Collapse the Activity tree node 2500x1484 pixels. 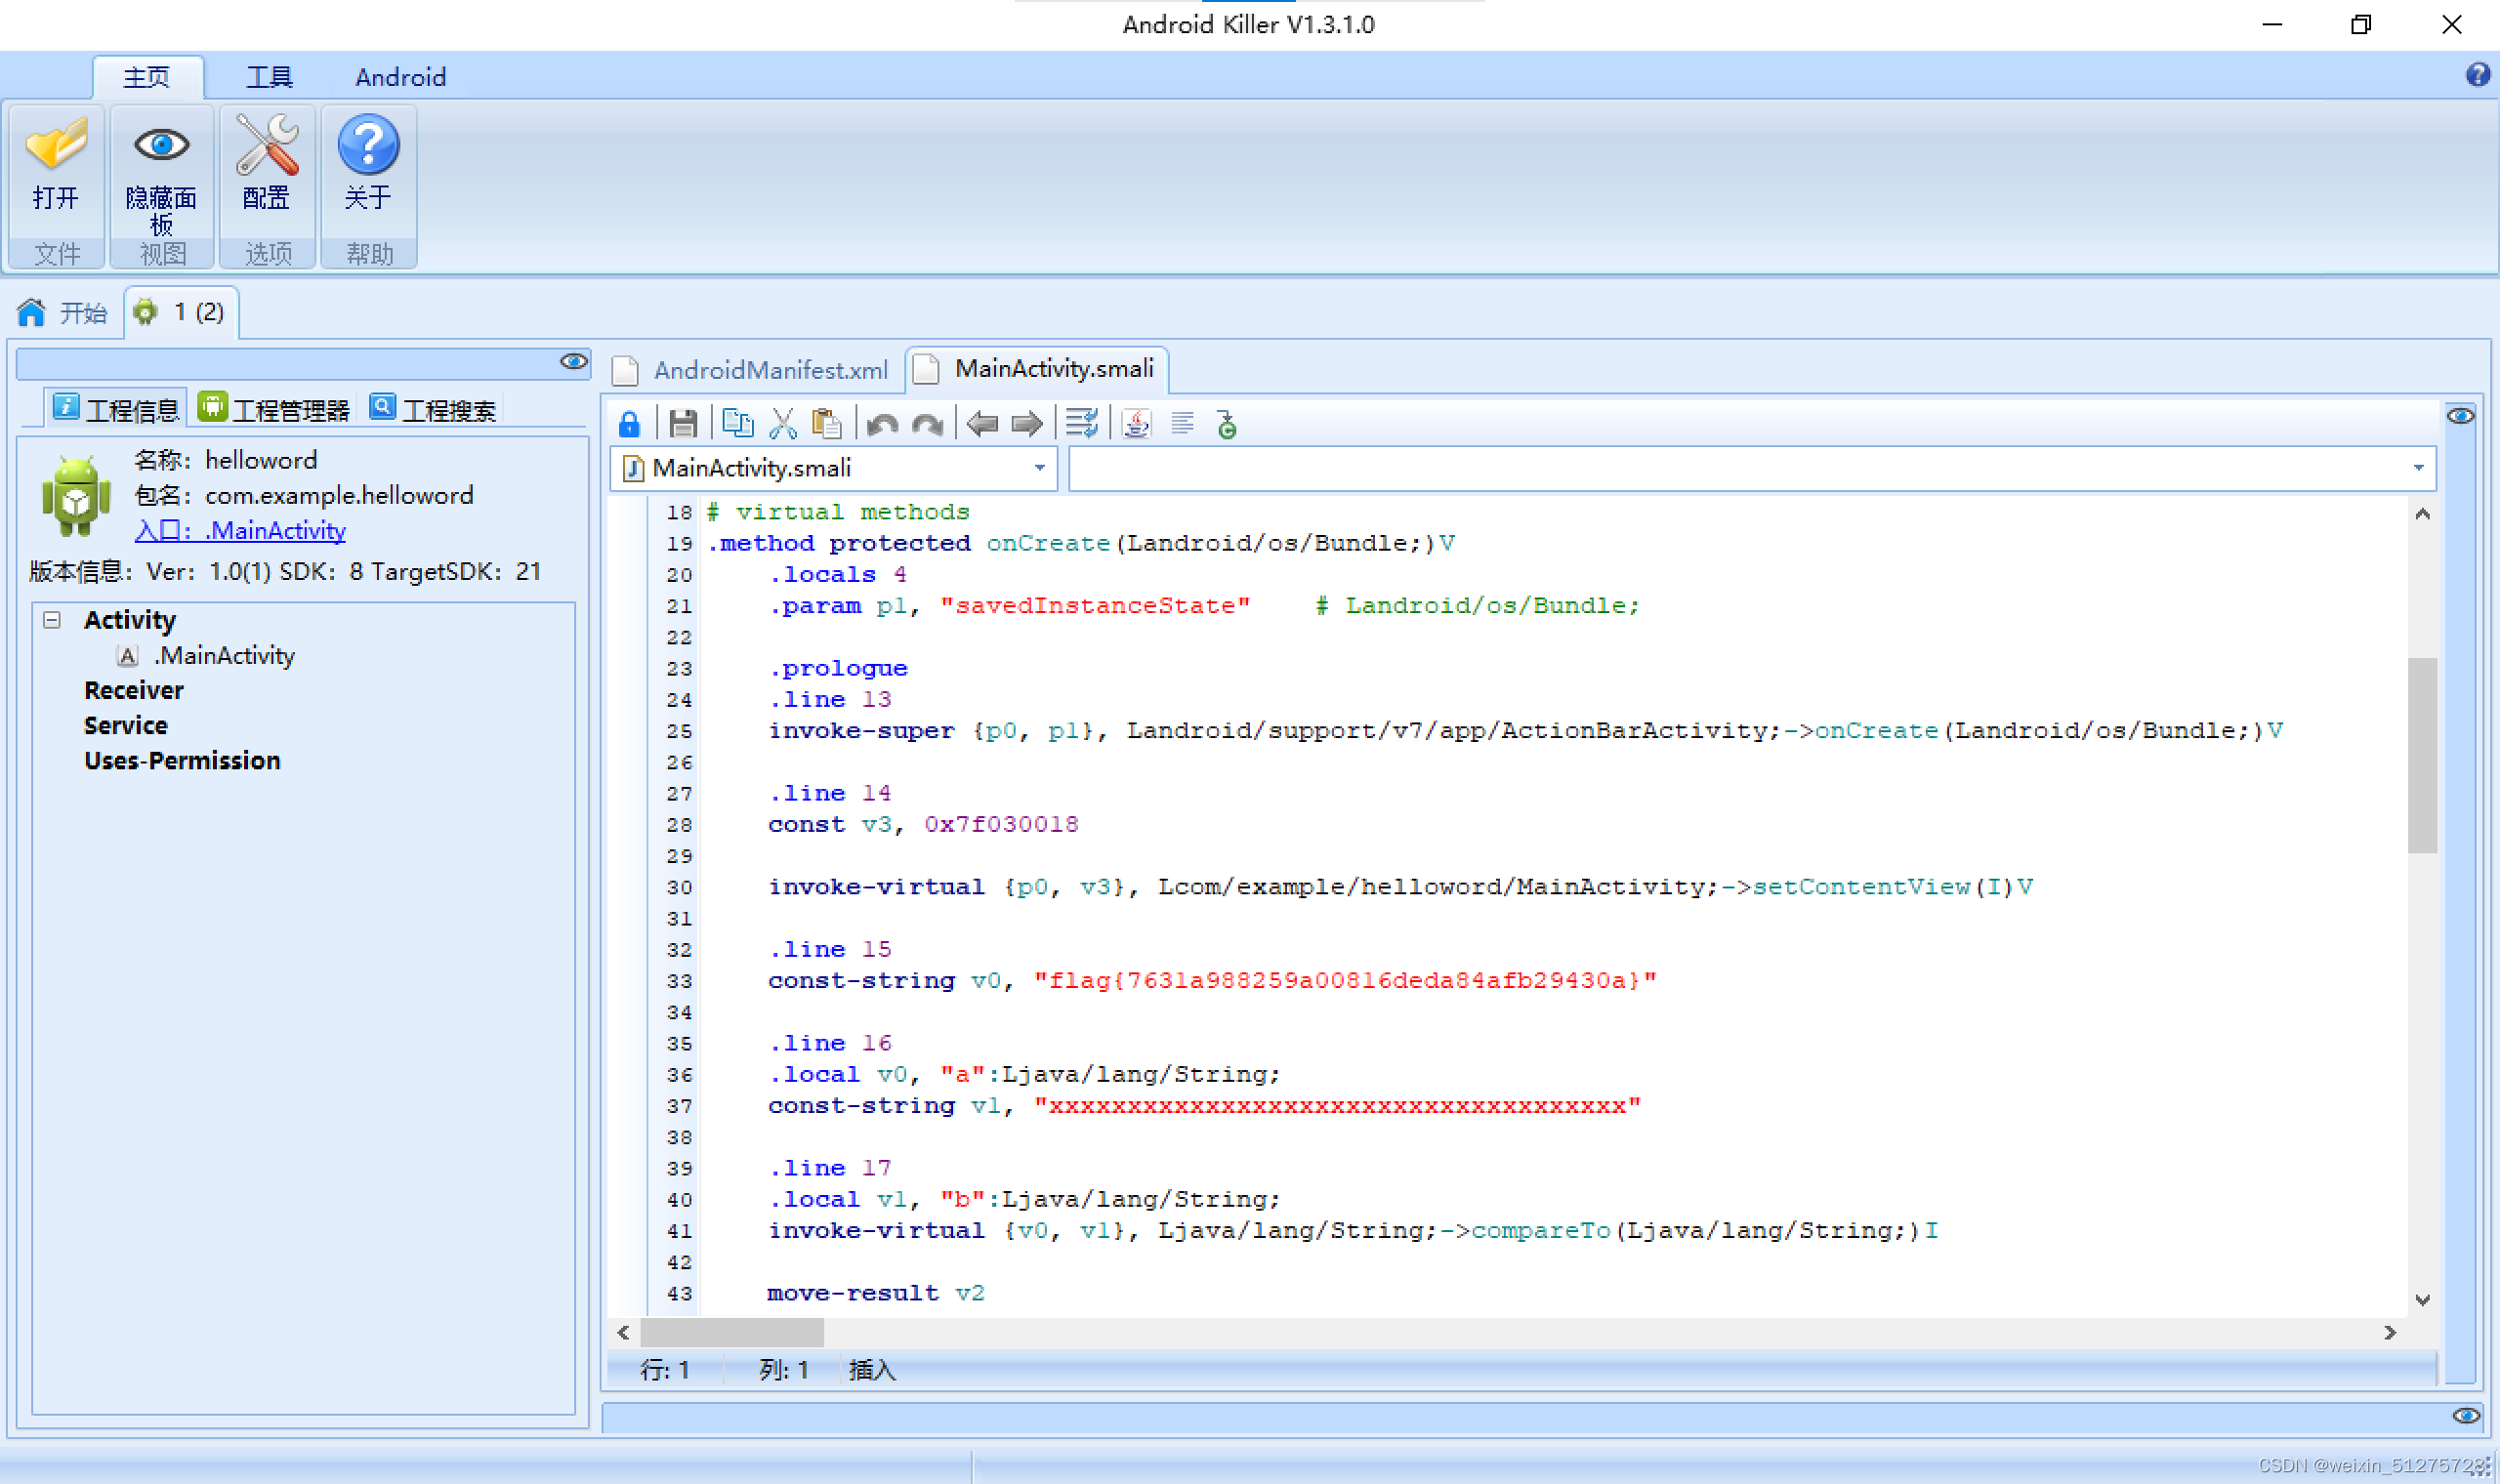pyautogui.click(x=52, y=620)
